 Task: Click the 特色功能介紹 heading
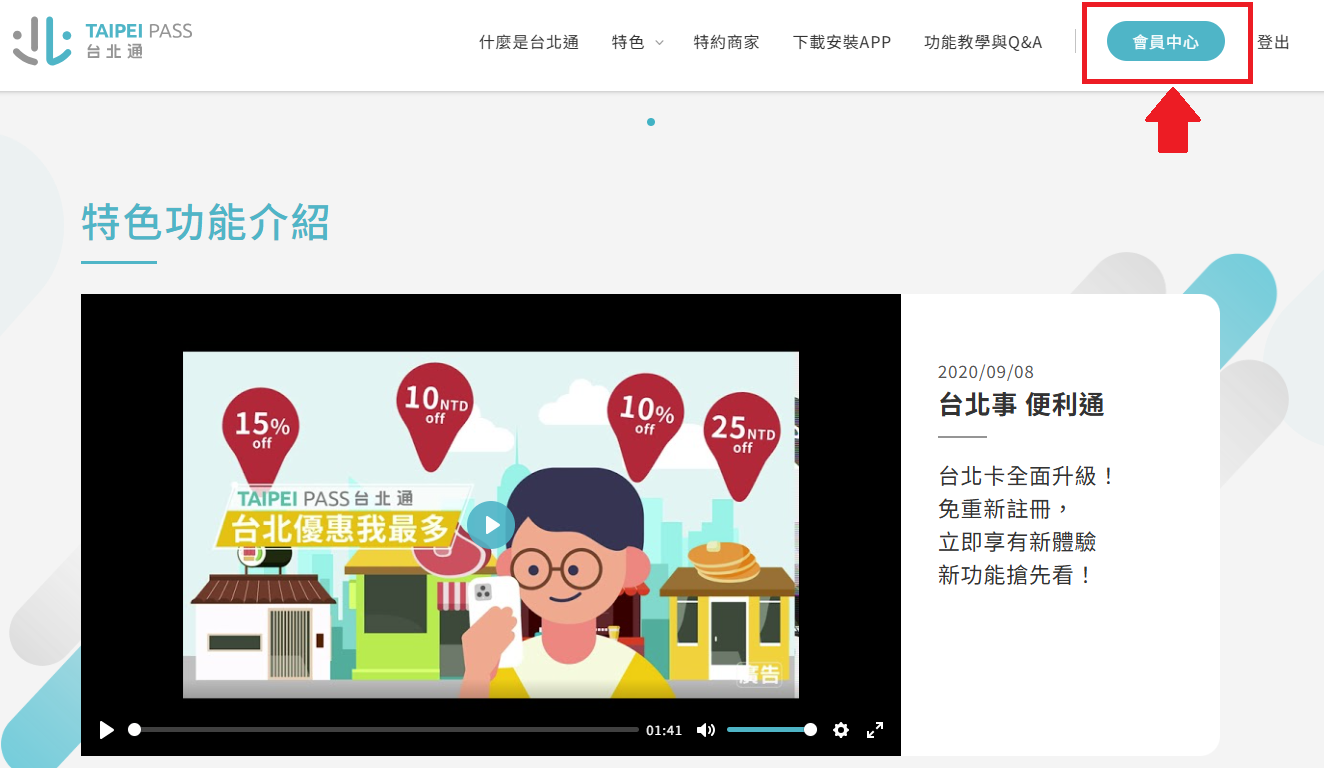coord(206,222)
